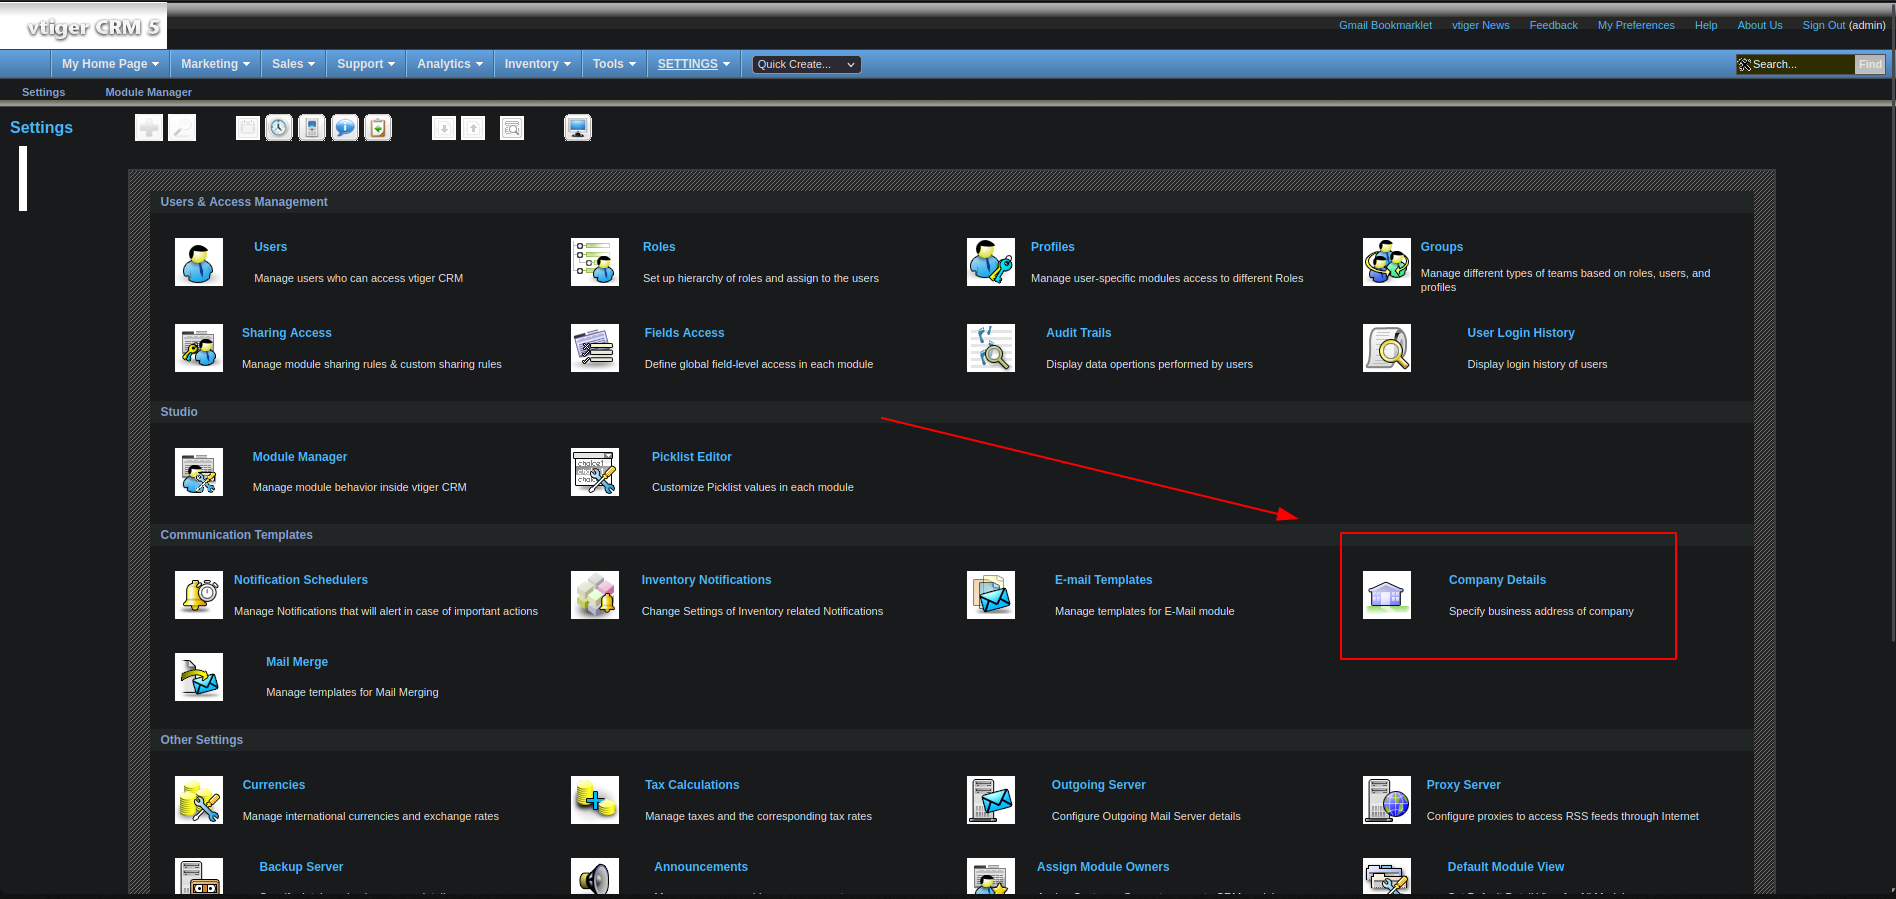Click the Fields Access icon
This screenshot has width=1896, height=899.
pyautogui.click(x=595, y=348)
